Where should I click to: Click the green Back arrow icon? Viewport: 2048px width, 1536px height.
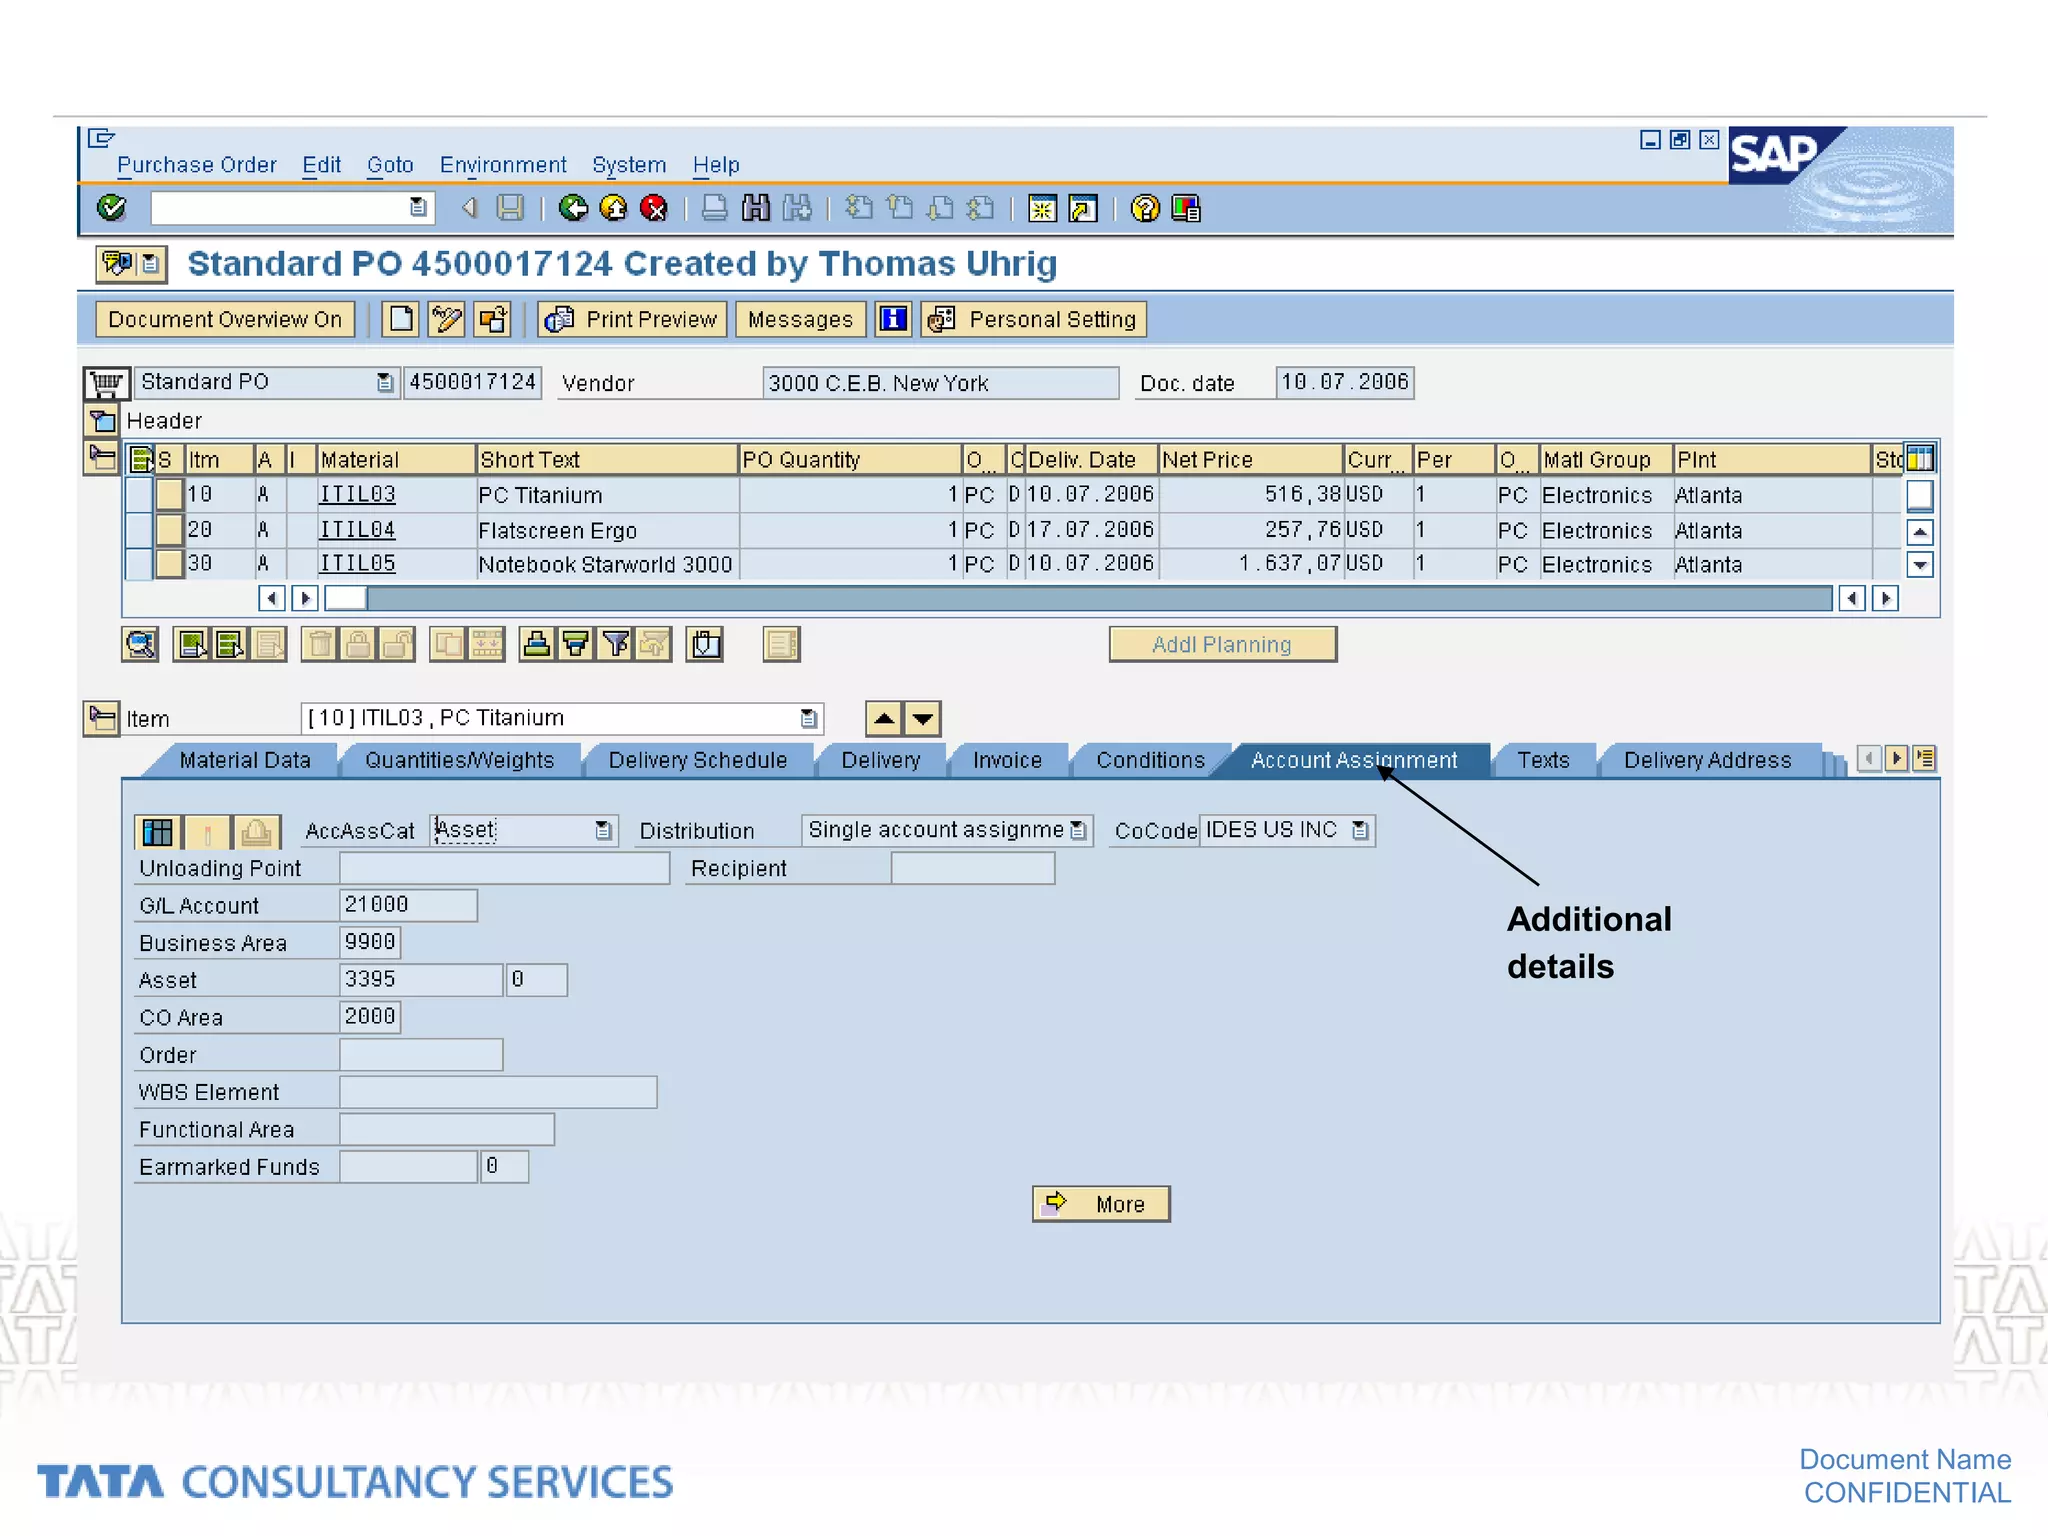[x=573, y=208]
